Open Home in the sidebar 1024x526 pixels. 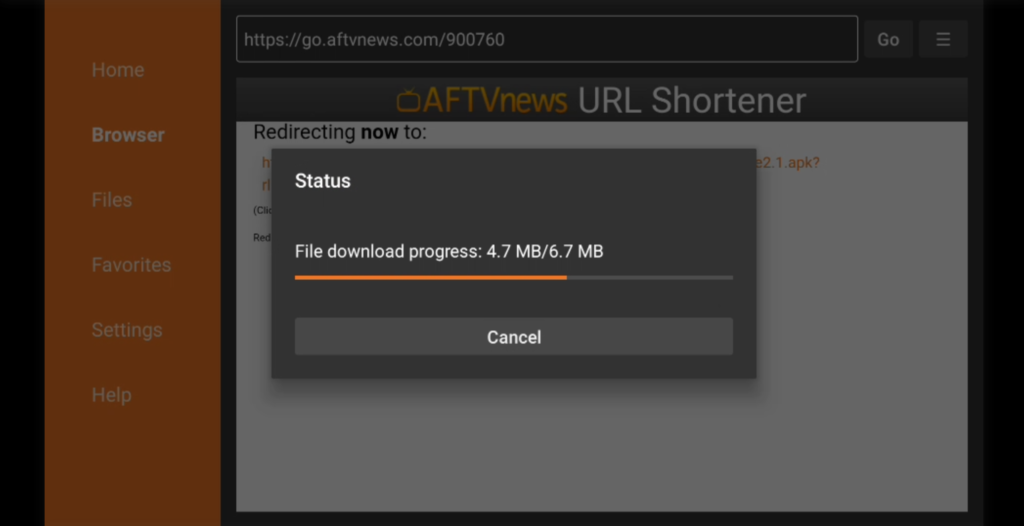(118, 70)
